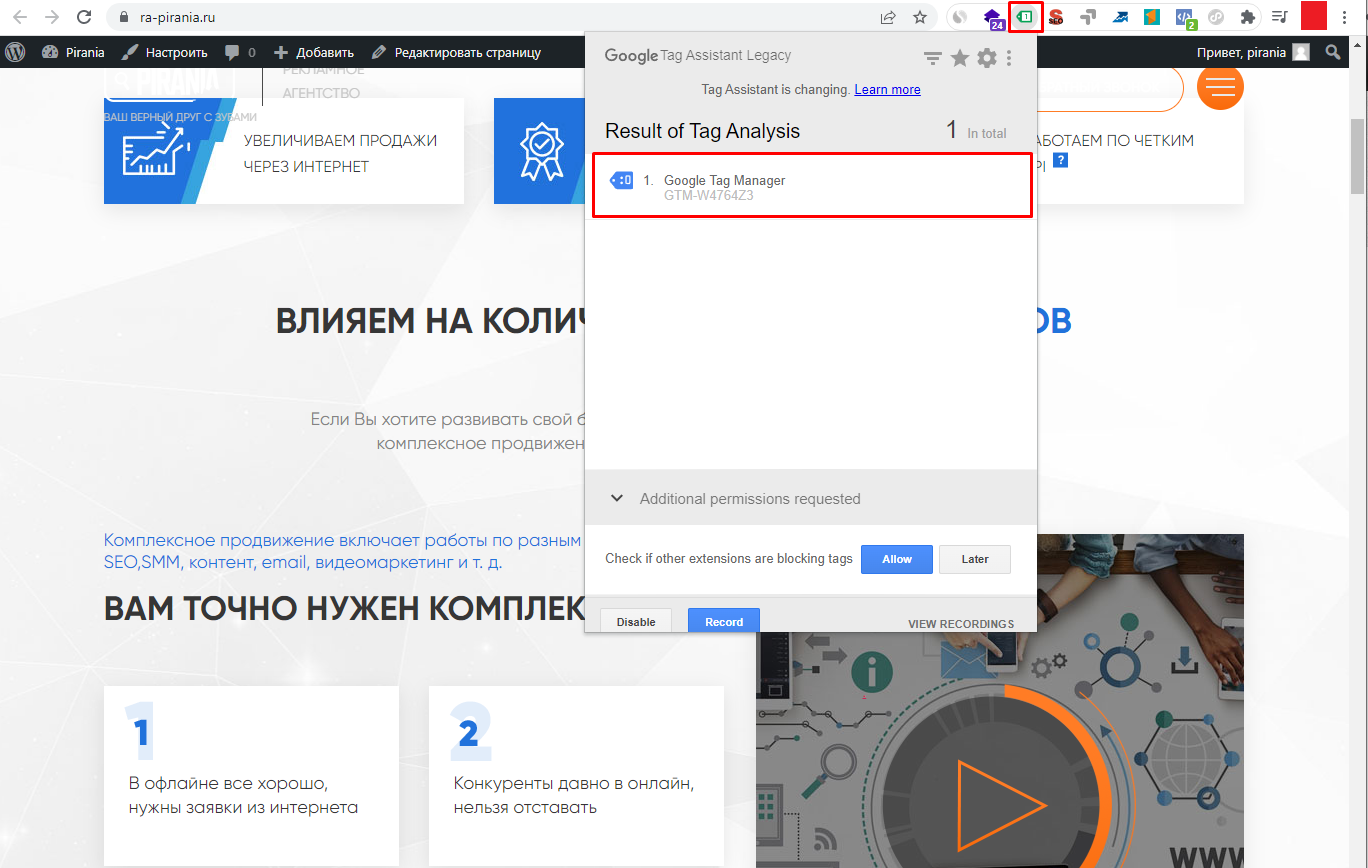Bookmark this page with the star icon
This screenshot has height=868, width=1368.
(x=919, y=17)
